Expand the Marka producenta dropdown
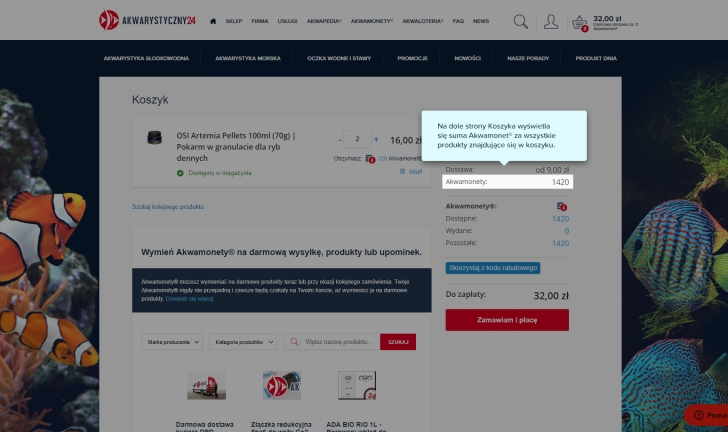The height and width of the screenshot is (432, 728). (172, 342)
